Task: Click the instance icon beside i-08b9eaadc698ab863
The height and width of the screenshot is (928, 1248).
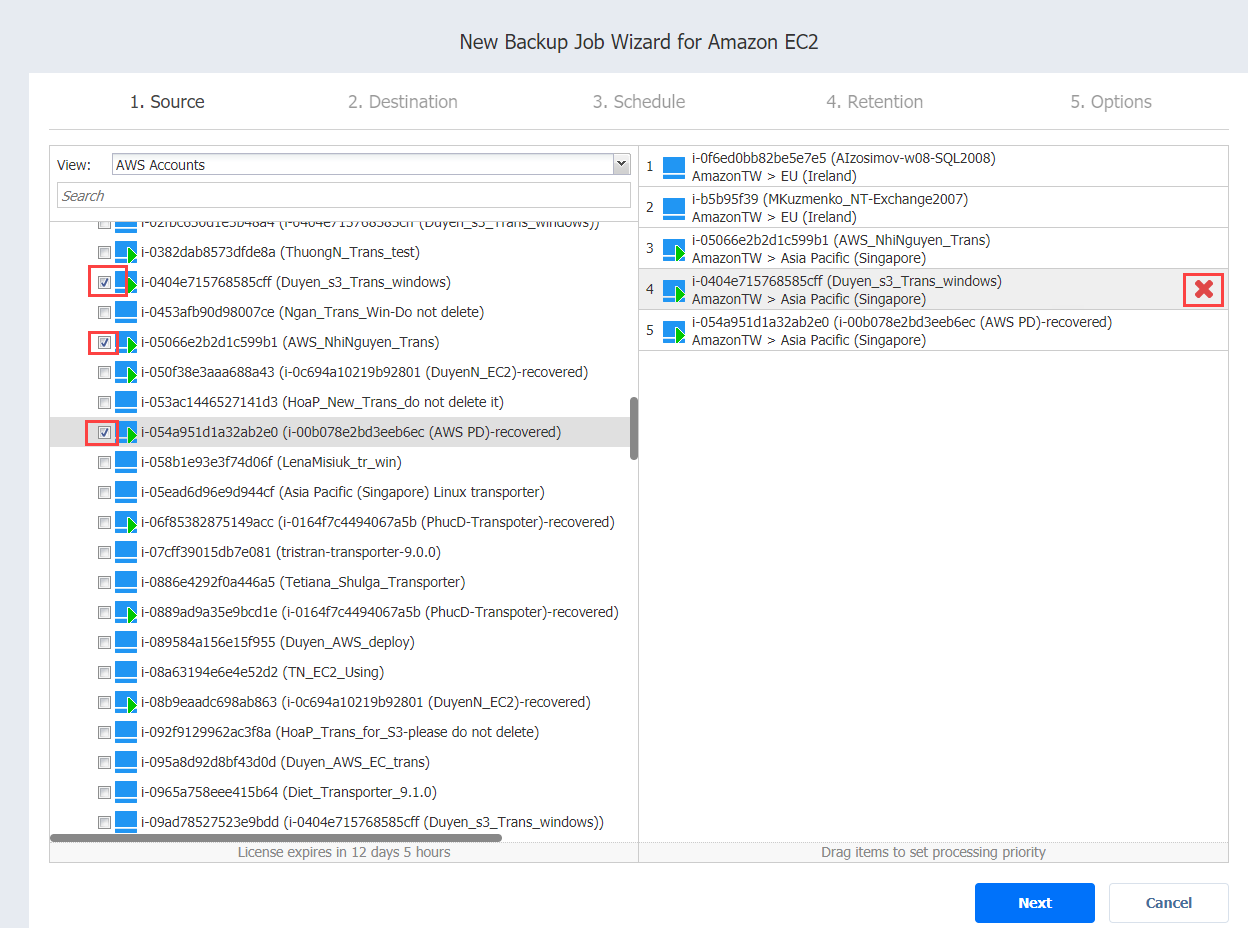Action: (x=126, y=702)
